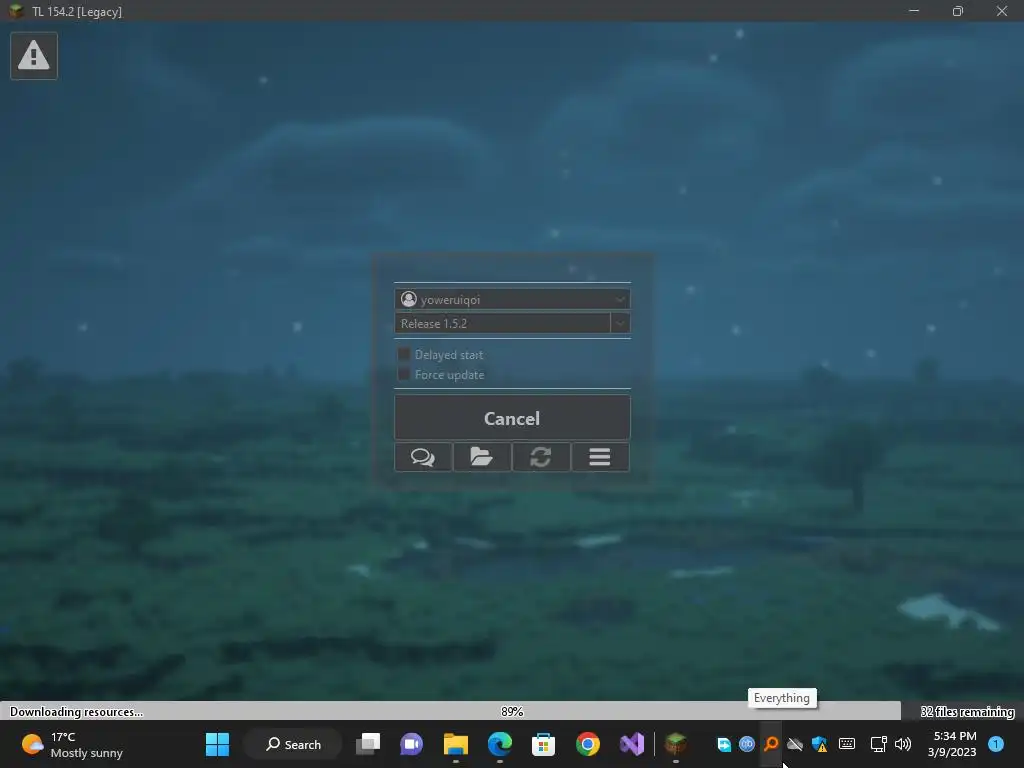
Task: Open Visual Studio from the taskbar
Action: point(632,744)
